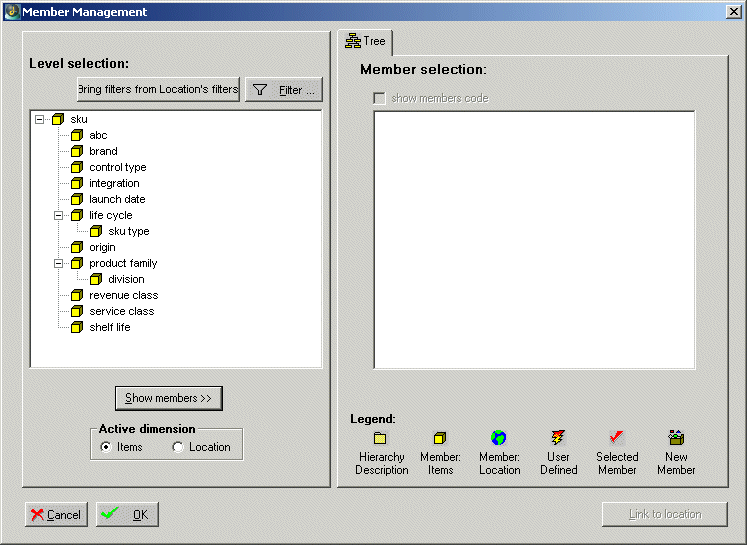This screenshot has width=747, height=545.
Task: Click the cube icon beside shelf life
Action: pos(77,327)
